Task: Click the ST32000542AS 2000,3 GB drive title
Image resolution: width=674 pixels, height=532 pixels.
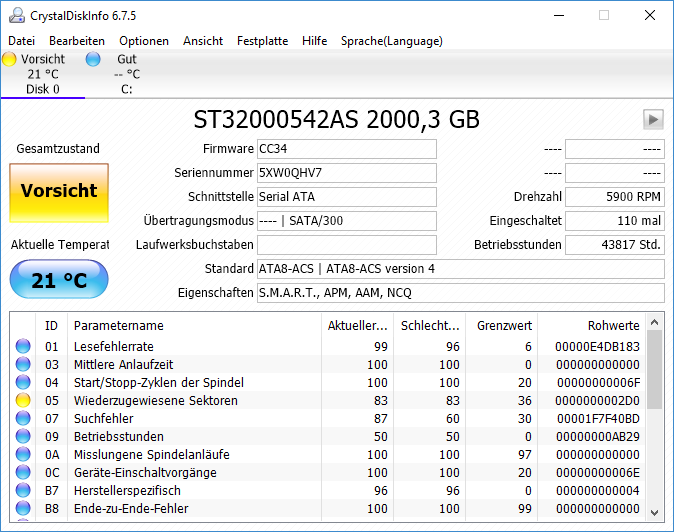Action: tap(337, 119)
